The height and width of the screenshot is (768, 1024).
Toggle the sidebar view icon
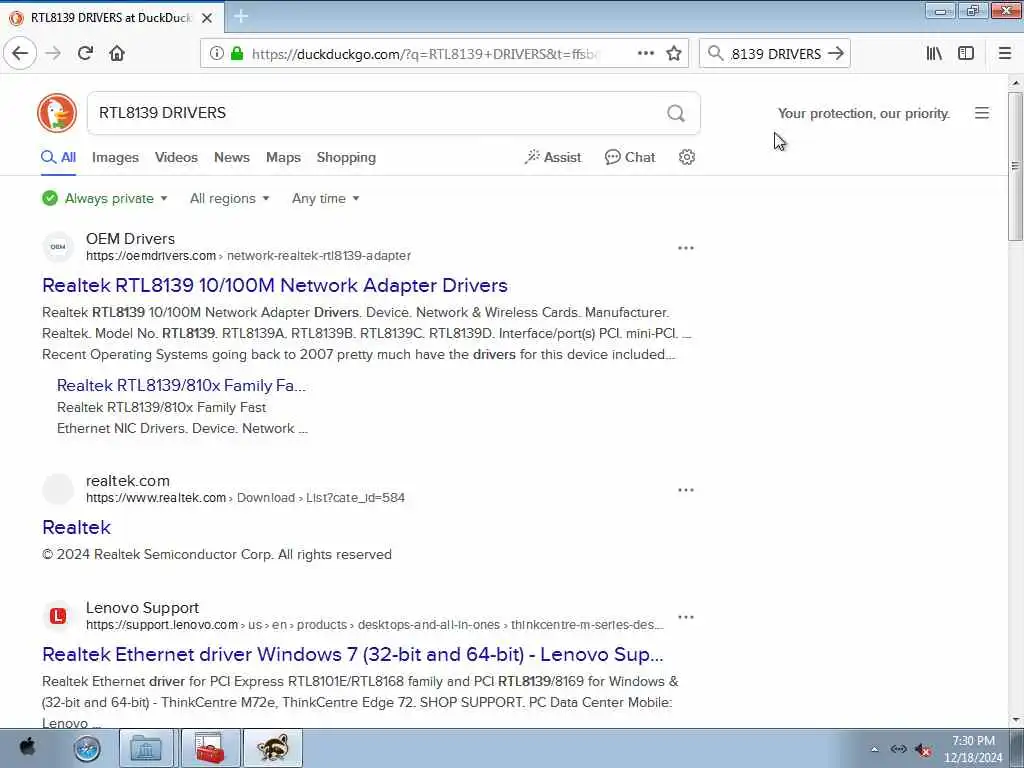point(966,54)
